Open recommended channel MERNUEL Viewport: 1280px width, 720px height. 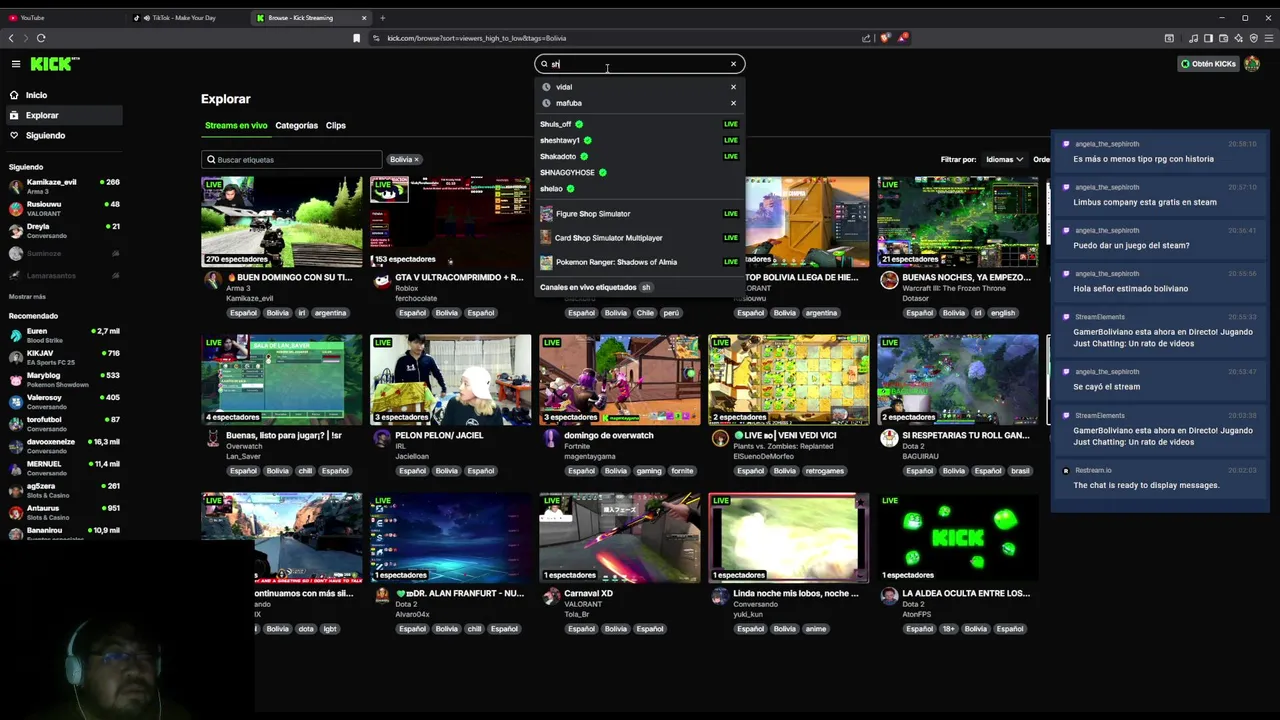click(x=64, y=467)
